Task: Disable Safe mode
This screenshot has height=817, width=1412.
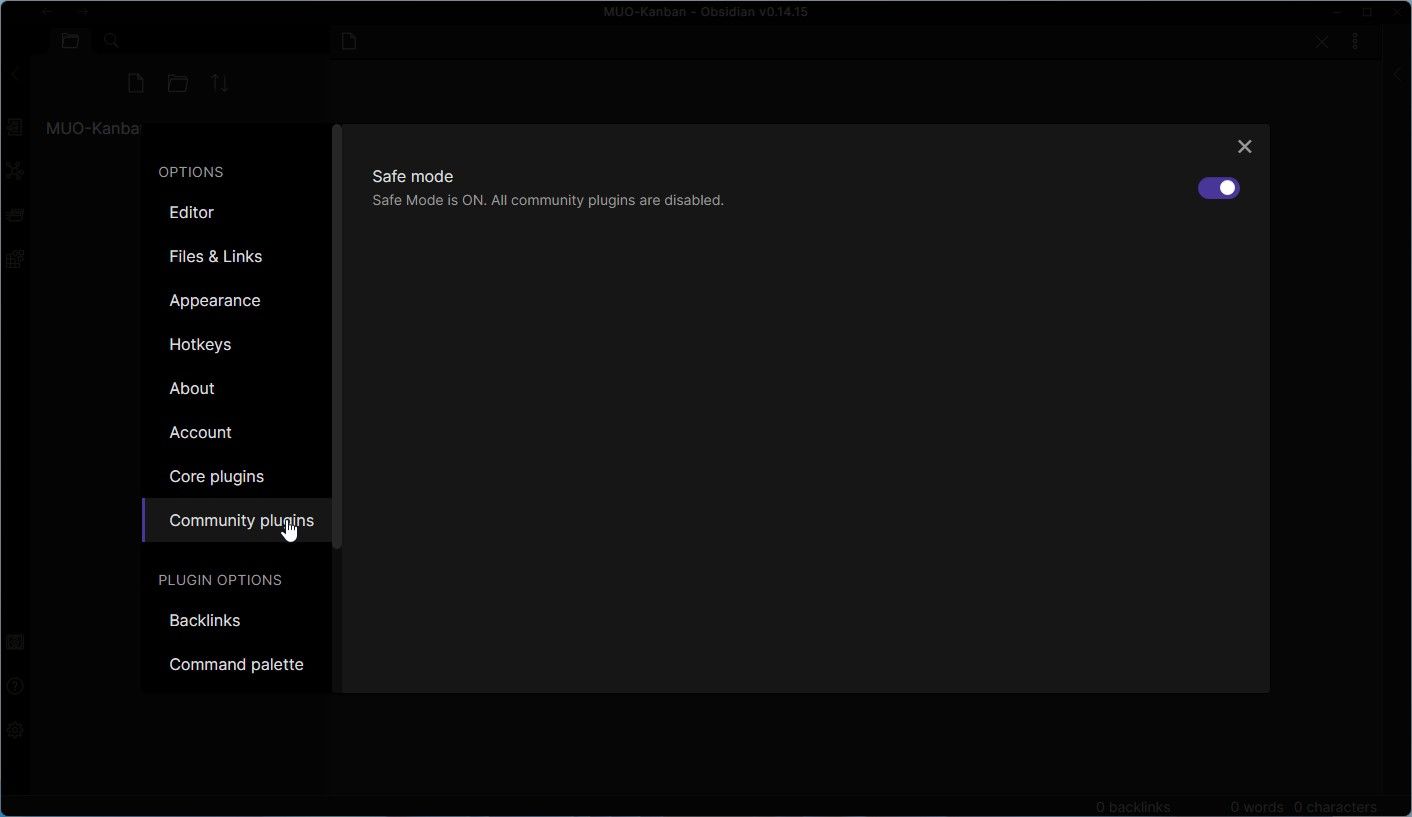Action: click(1218, 187)
